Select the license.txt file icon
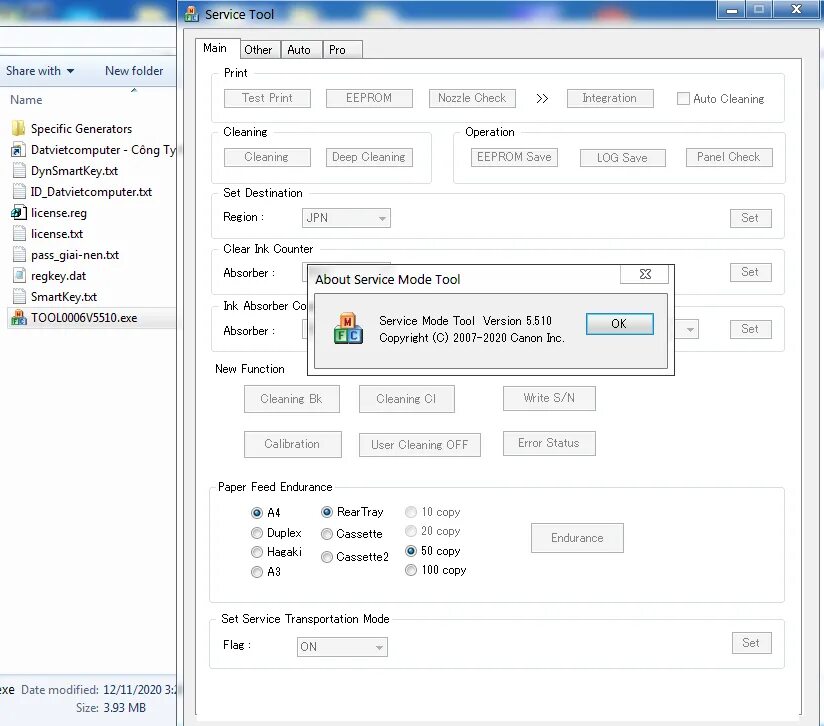The width and height of the screenshot is (824, 726). (x=18, y=234)
